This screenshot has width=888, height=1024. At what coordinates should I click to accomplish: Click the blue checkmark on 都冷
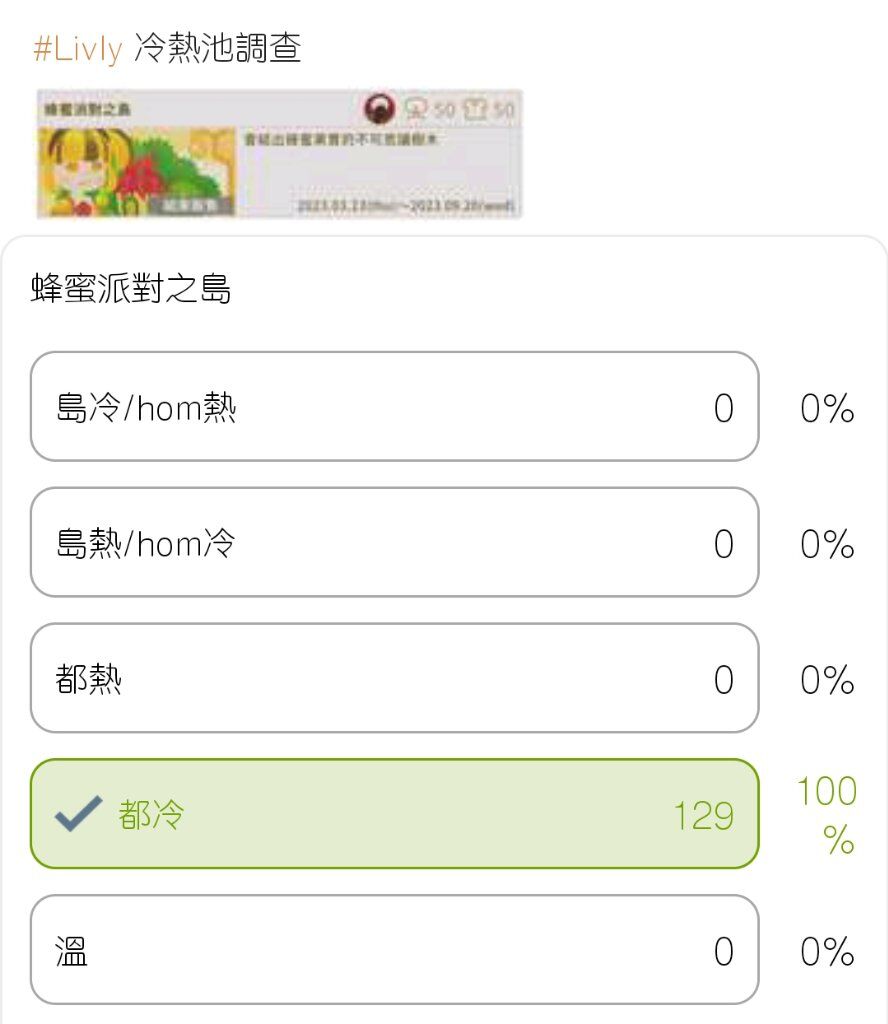[x=78, y=814]
